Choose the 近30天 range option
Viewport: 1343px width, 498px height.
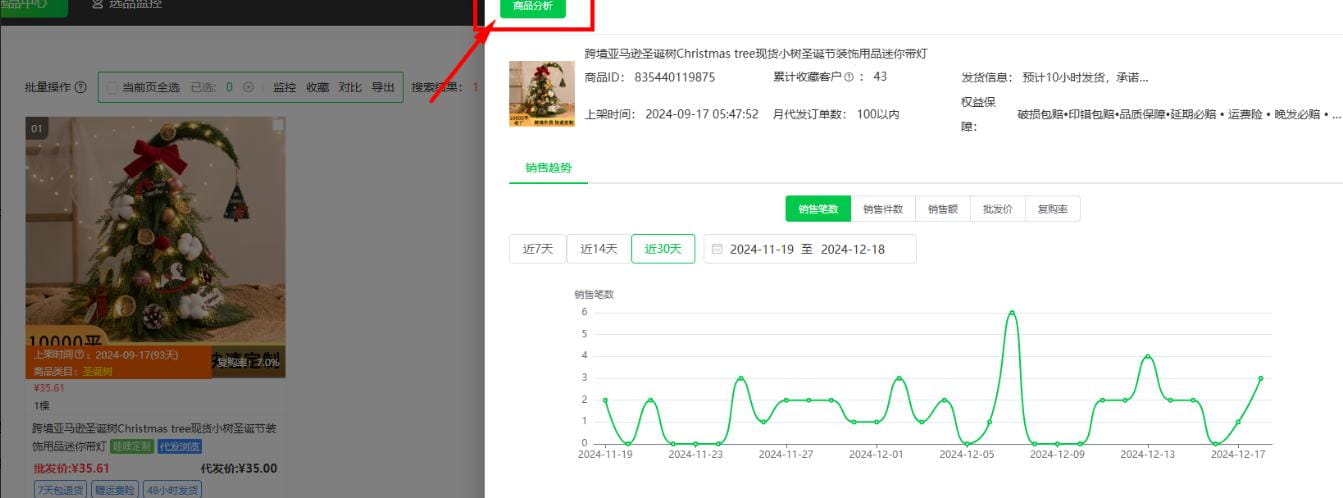tap(663, 249)
